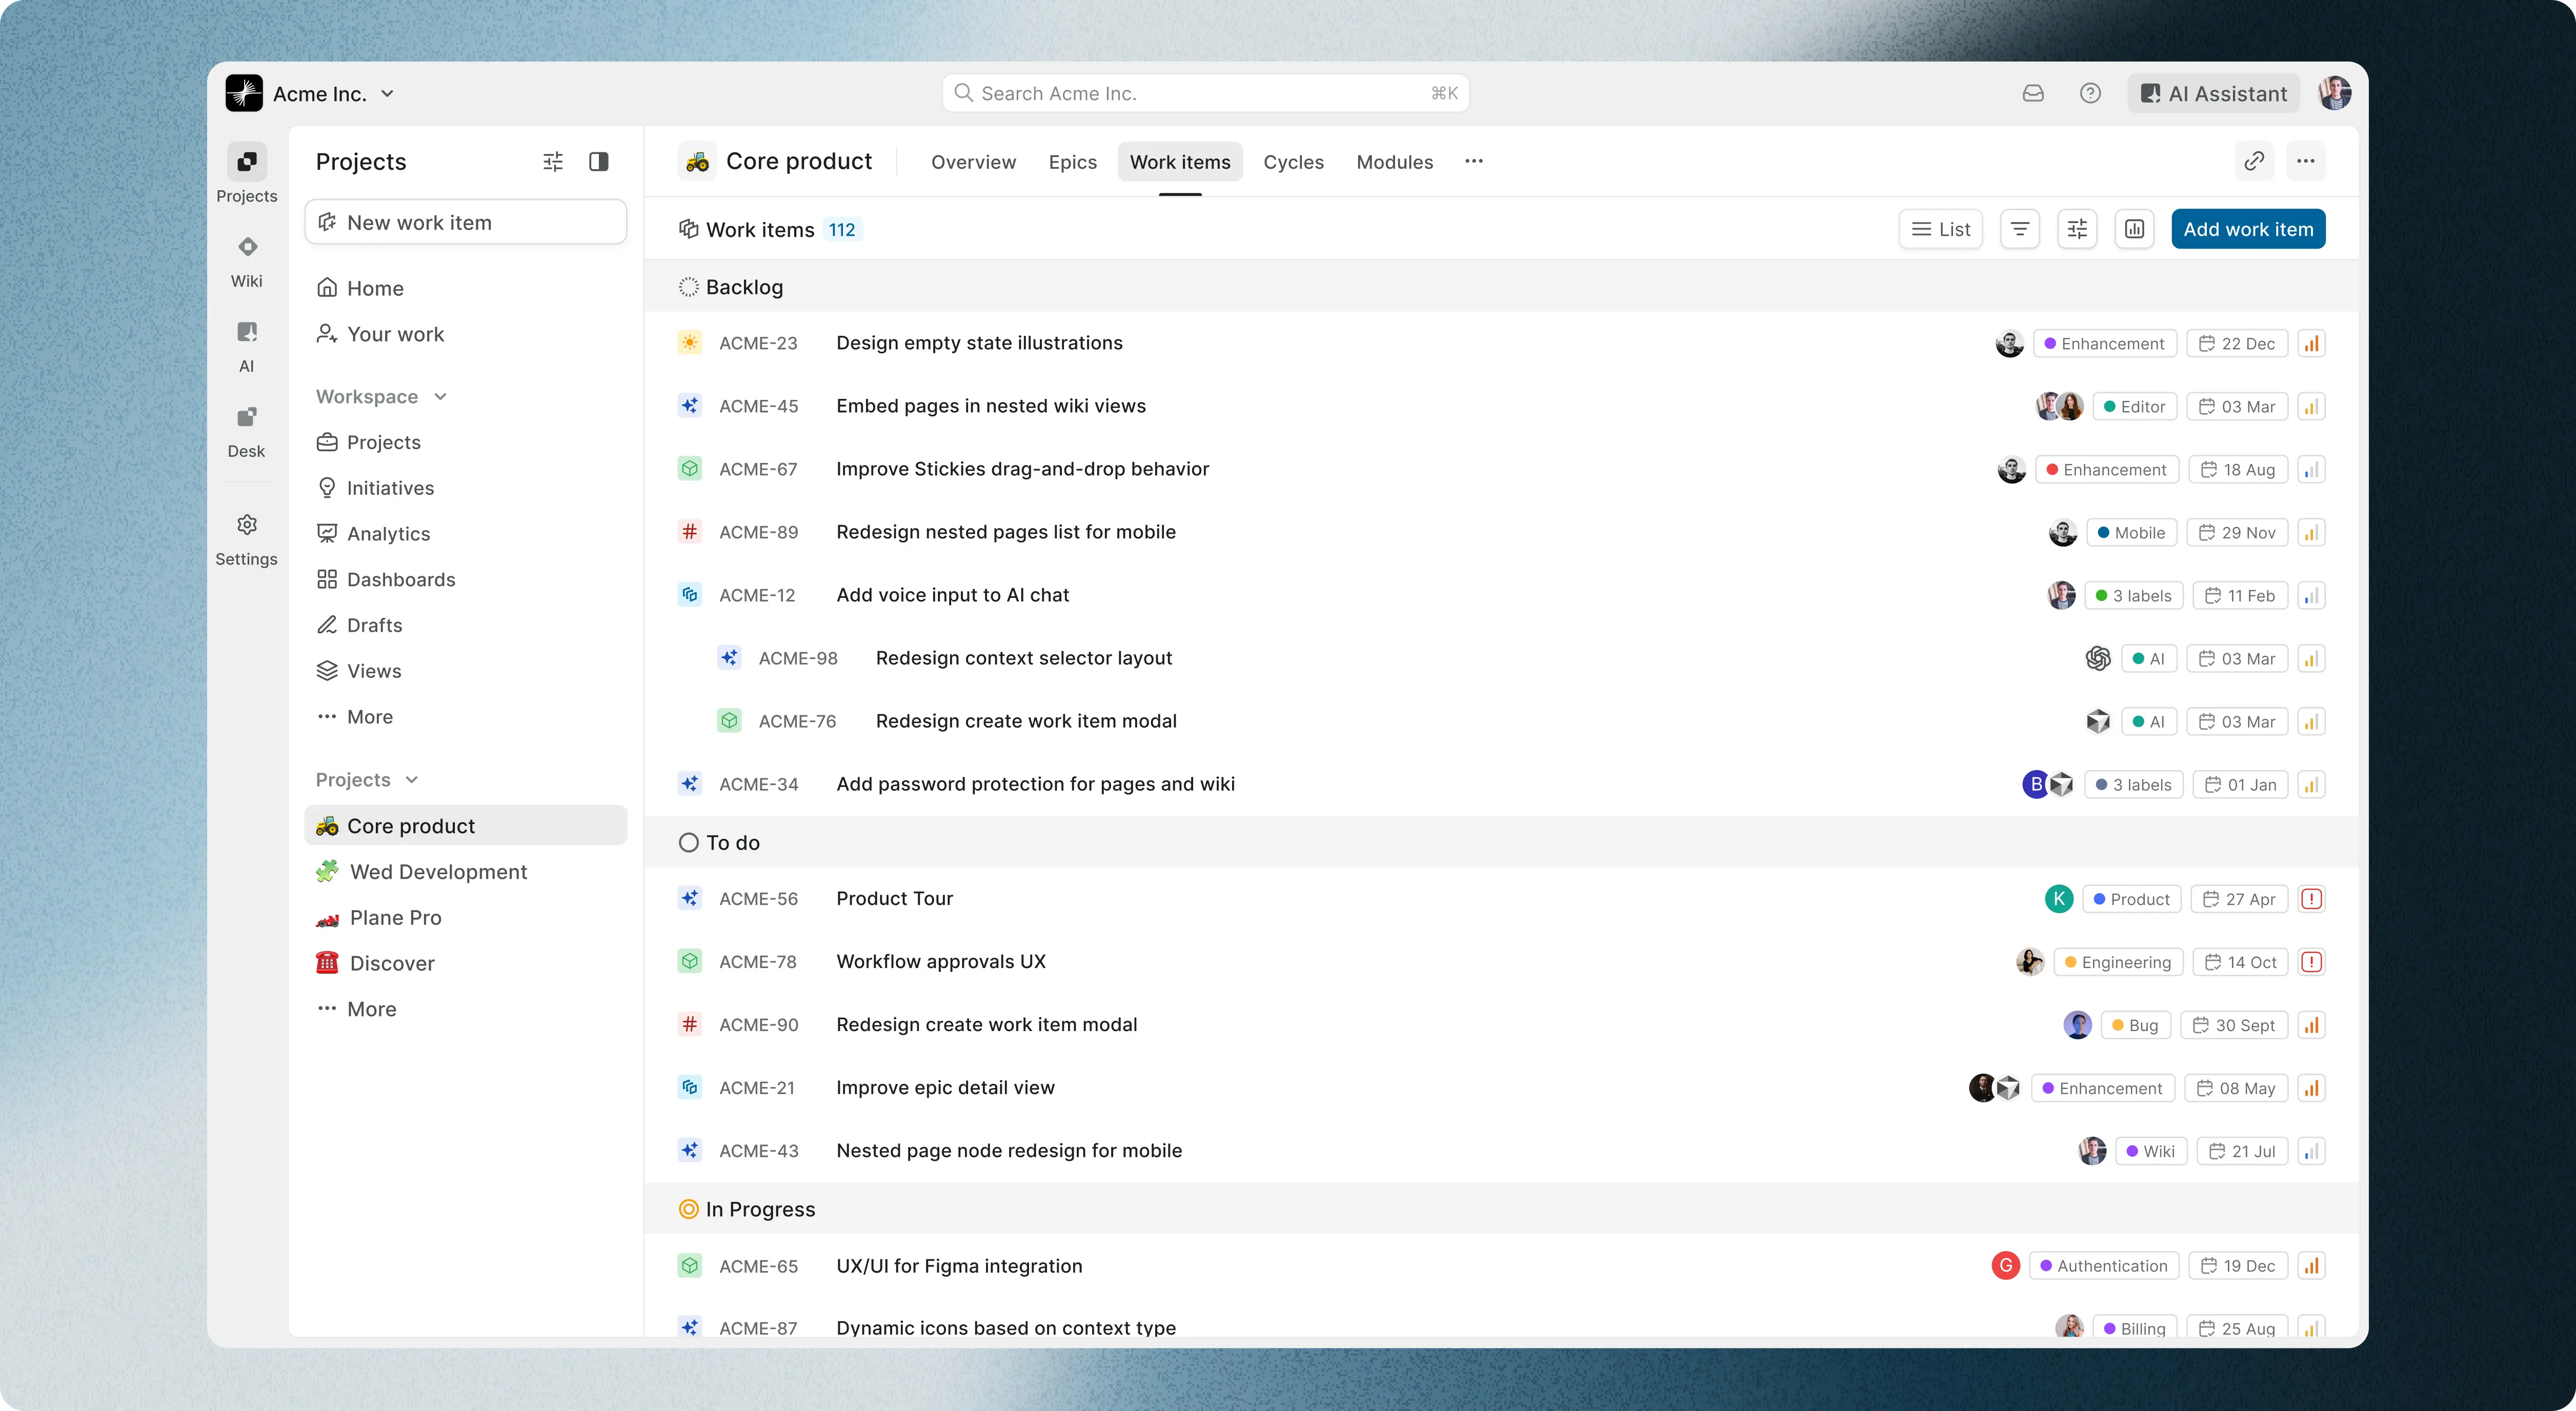Image resolution: width=2576 pixels, height=1411 pixels.
Task: Open the inbox icon in the top bar
Action: [x=2033, y=92]
